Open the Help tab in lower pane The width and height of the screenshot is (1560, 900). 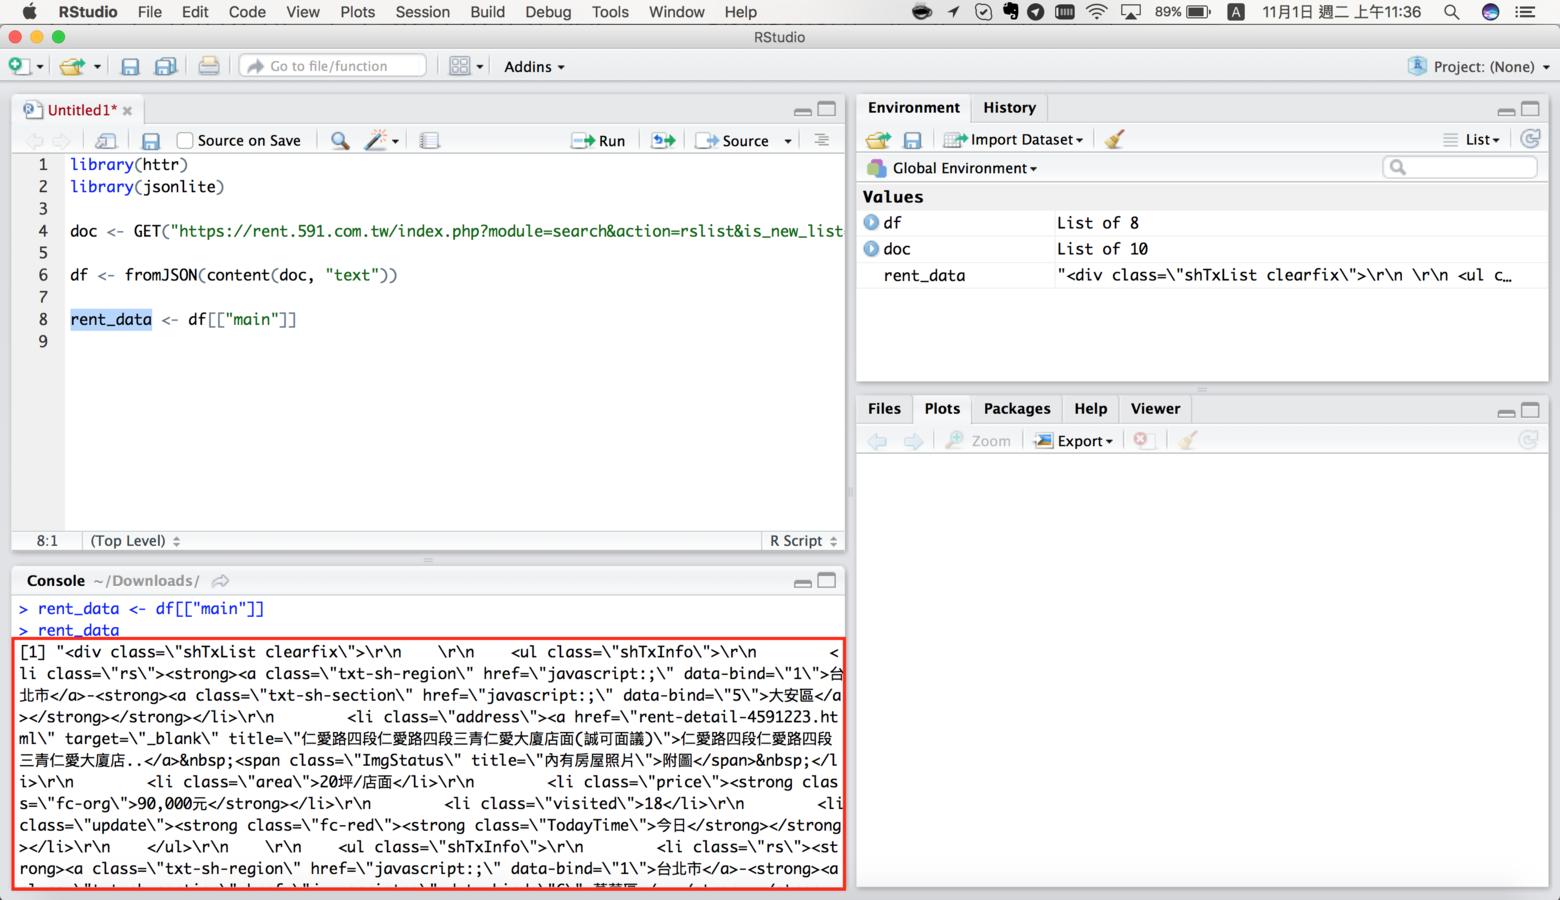(x=1090, y=409)
